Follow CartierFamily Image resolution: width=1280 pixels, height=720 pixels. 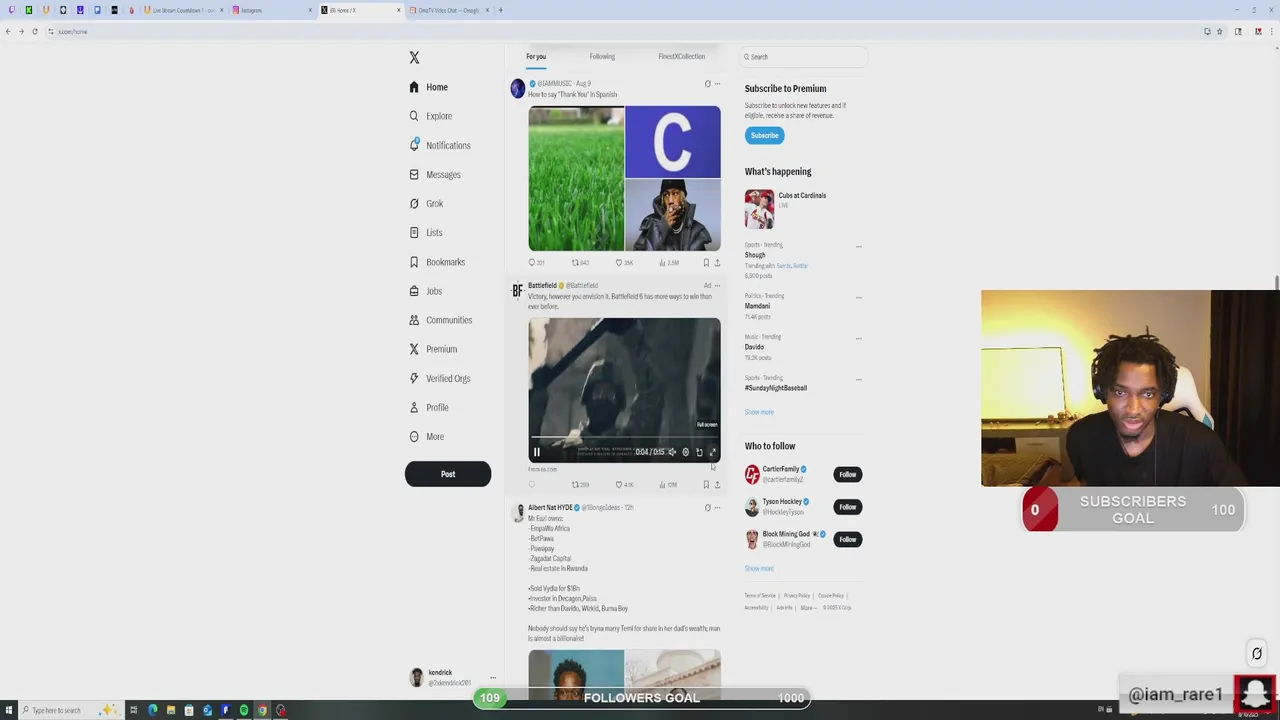pyautogui.click(x=848, y=475)
